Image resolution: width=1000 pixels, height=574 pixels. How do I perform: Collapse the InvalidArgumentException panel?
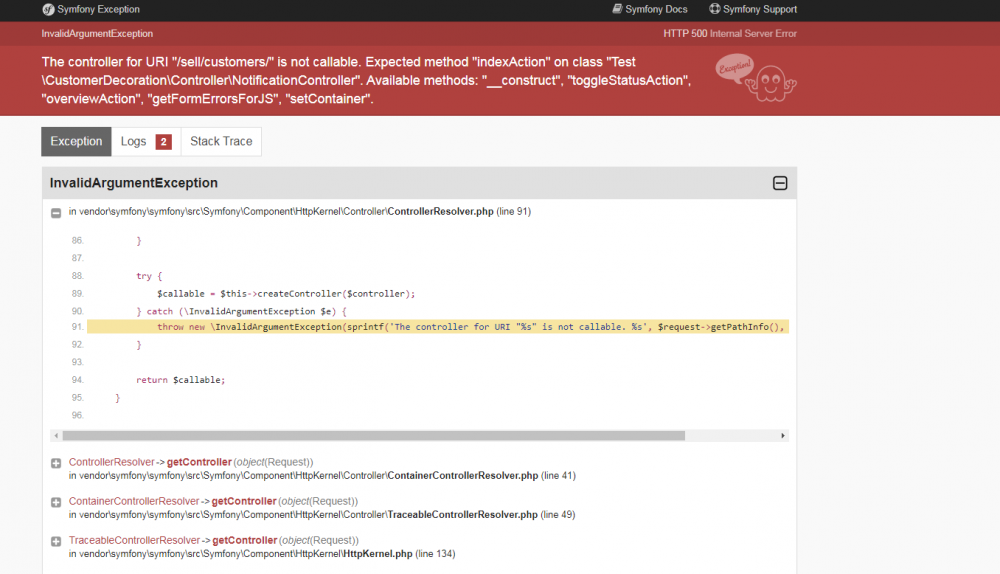779,184
